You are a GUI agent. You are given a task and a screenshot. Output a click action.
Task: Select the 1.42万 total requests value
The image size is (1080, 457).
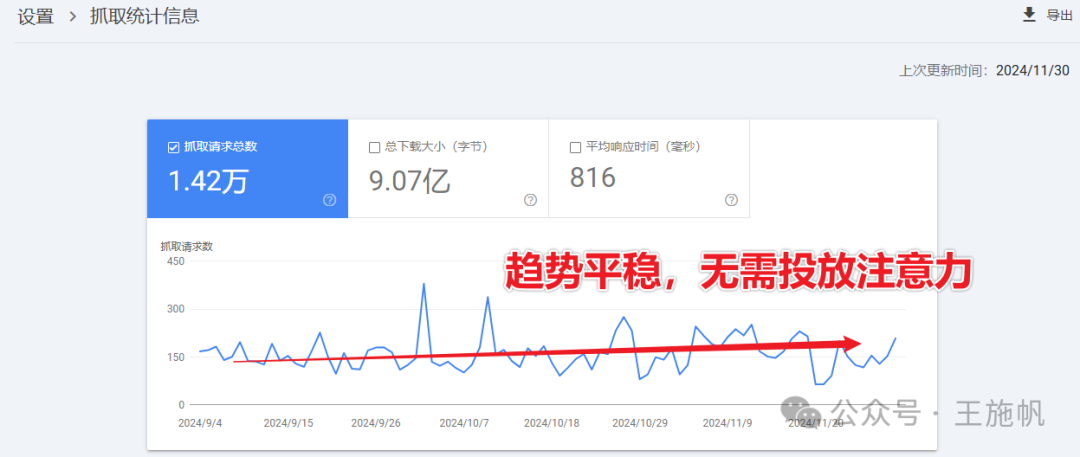click(x=209, y=181)
